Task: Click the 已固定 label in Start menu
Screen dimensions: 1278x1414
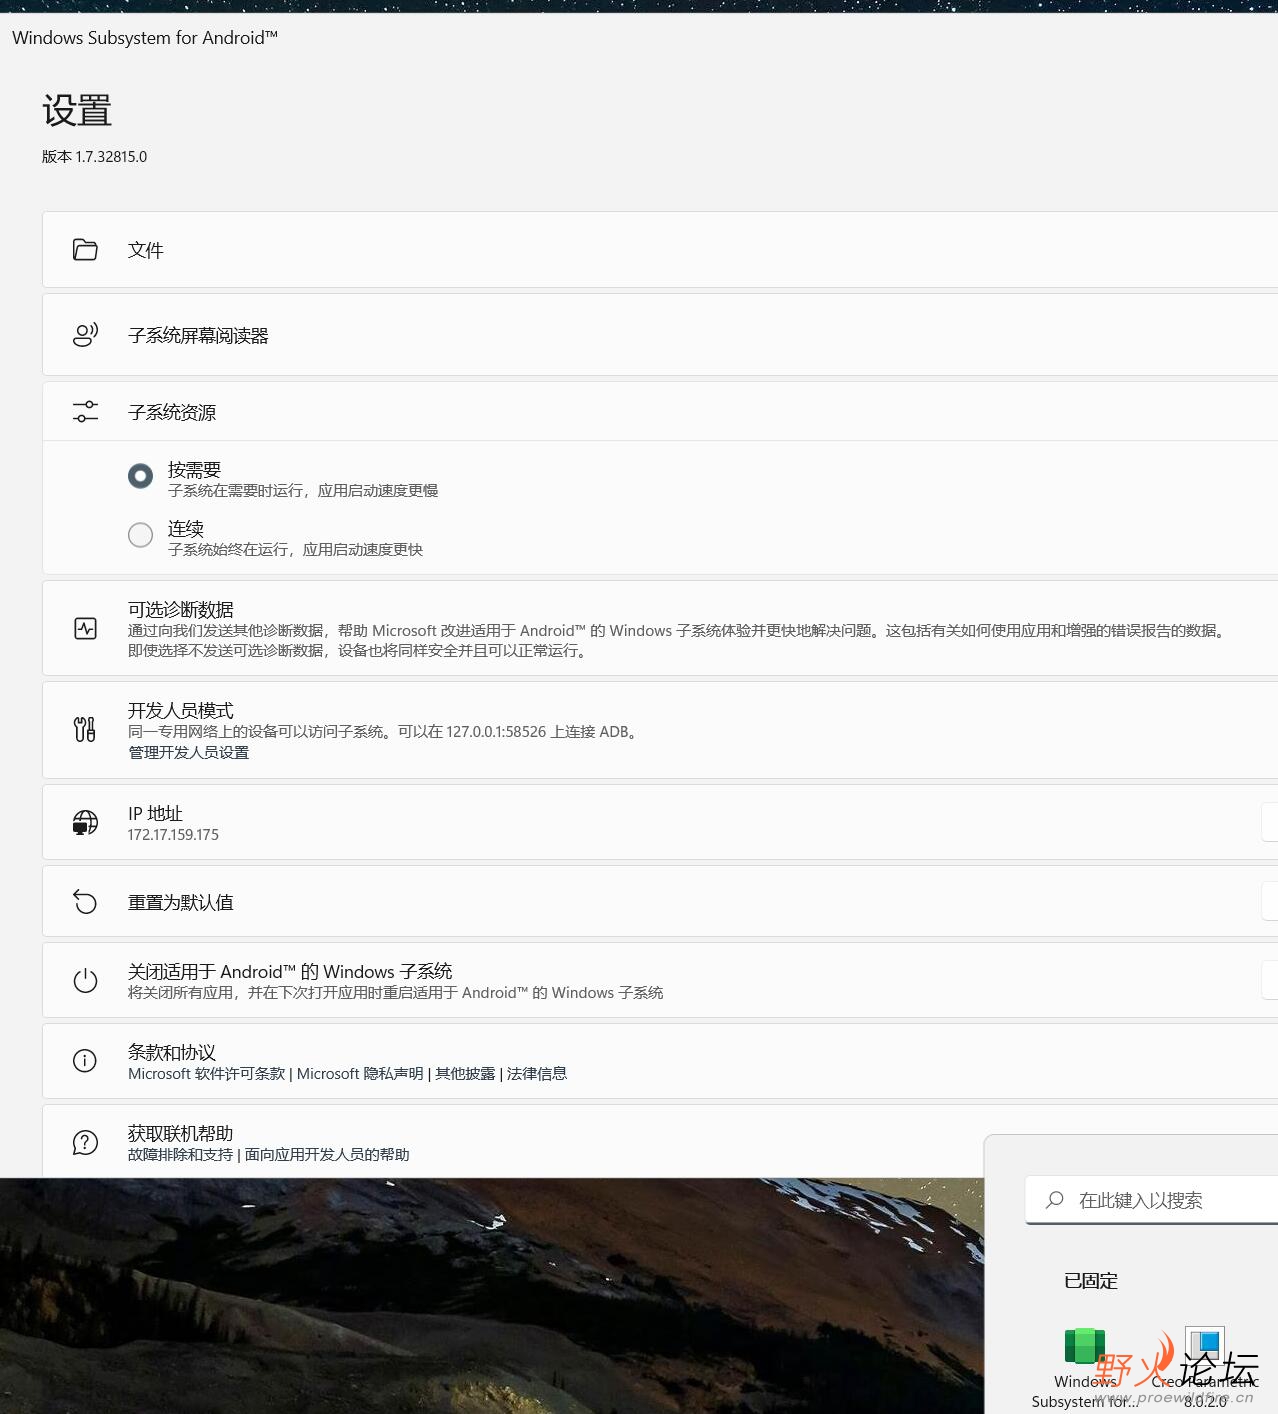Action: tap(1091, 1281)
